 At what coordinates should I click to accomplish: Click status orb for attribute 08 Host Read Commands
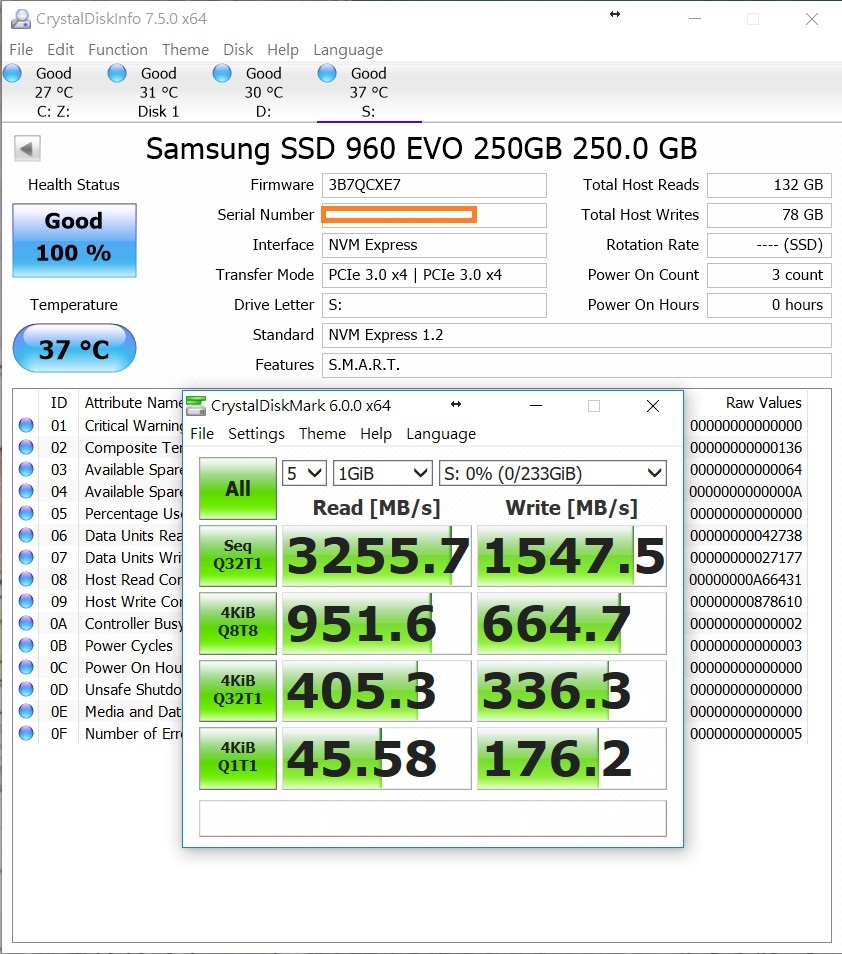[x=26, y=579]
